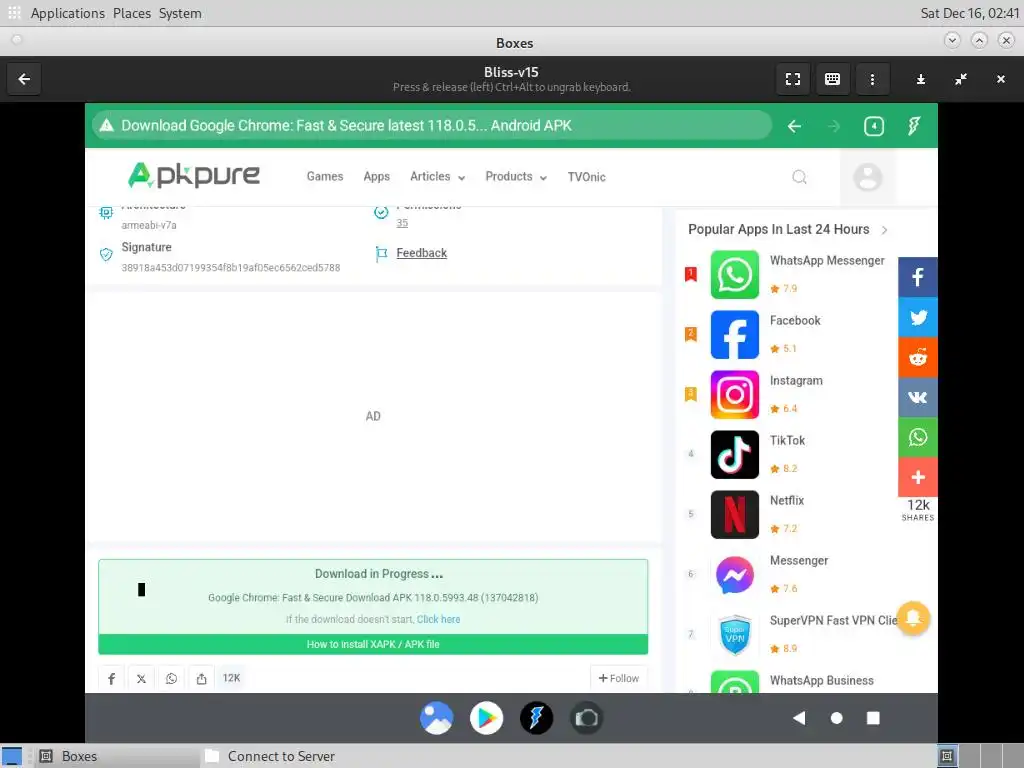Viewport: 1024px width, 768px height.
Task: Open the TikTok app icon
Action: coord(735,455)
